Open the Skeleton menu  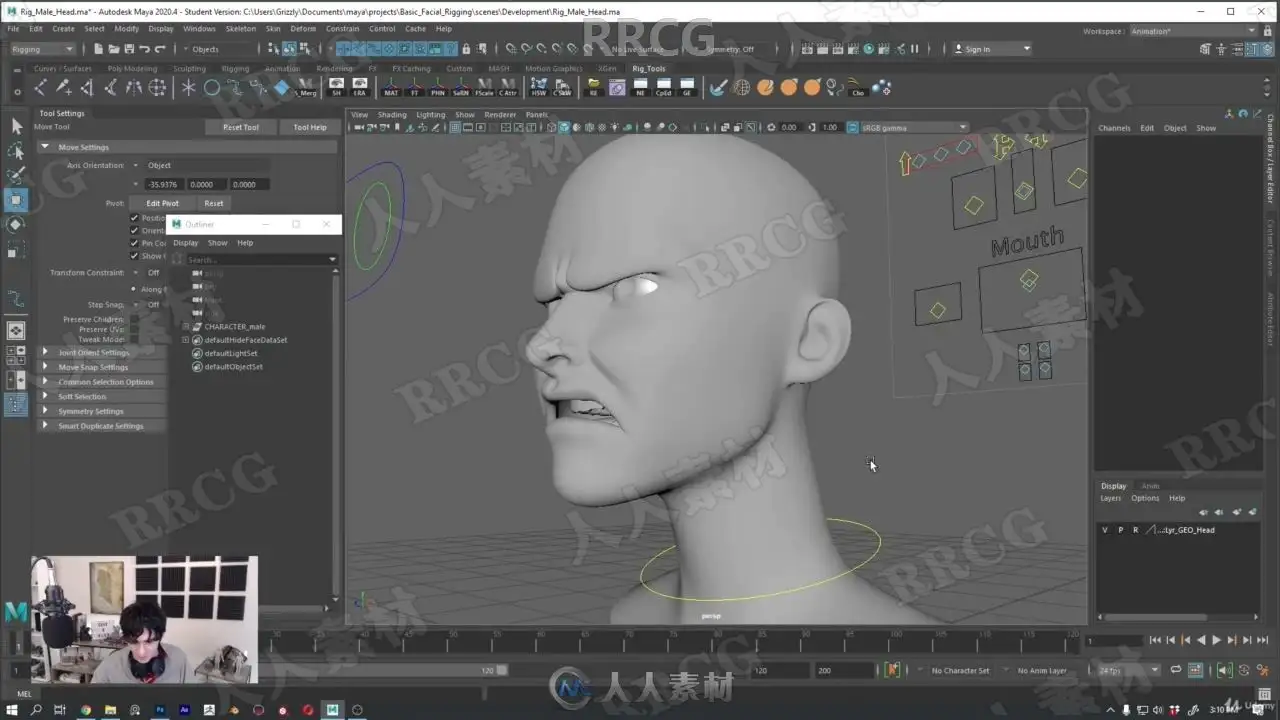[x=240, y=29]
